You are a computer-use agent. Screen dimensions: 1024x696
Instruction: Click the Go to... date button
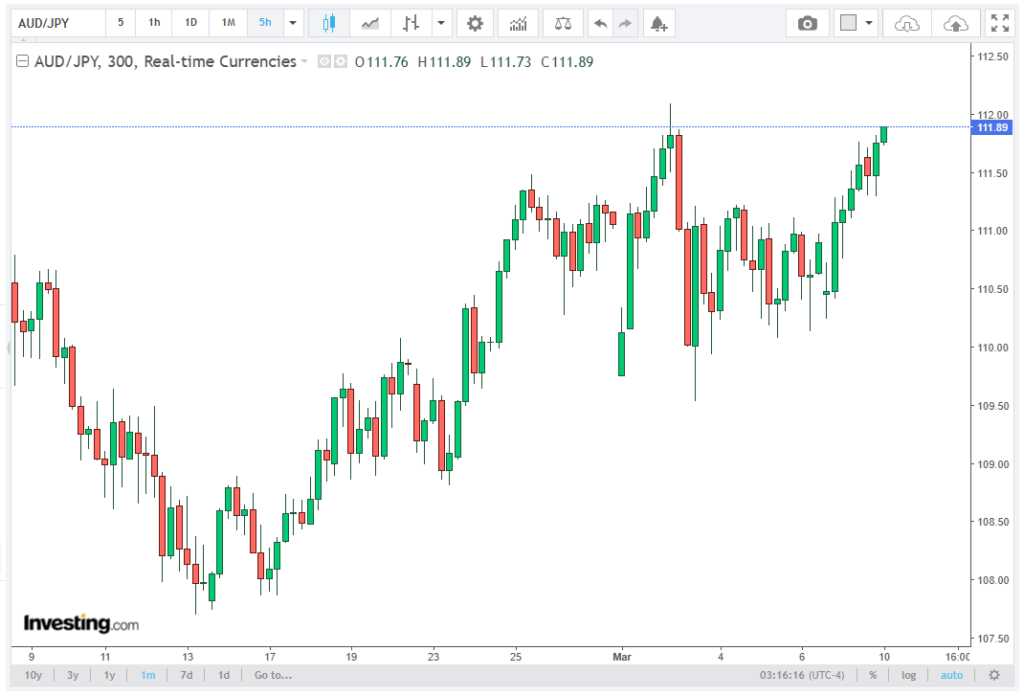(273, 675)
